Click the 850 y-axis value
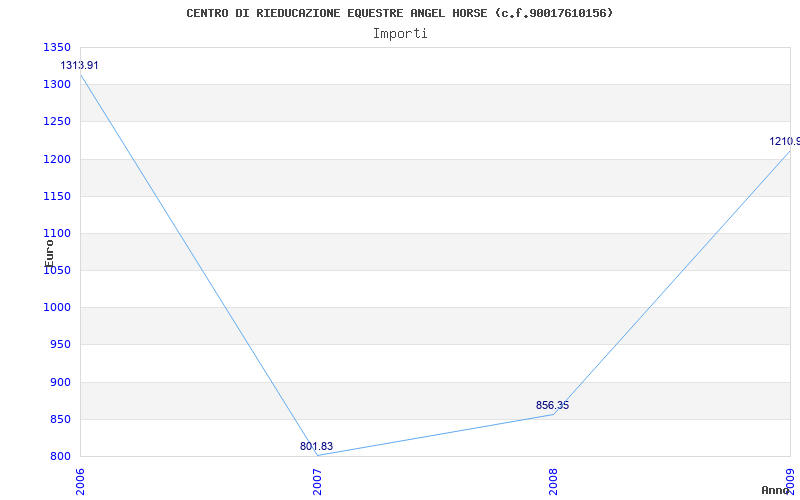The image size is (800, 500). (x=60, y=419)
